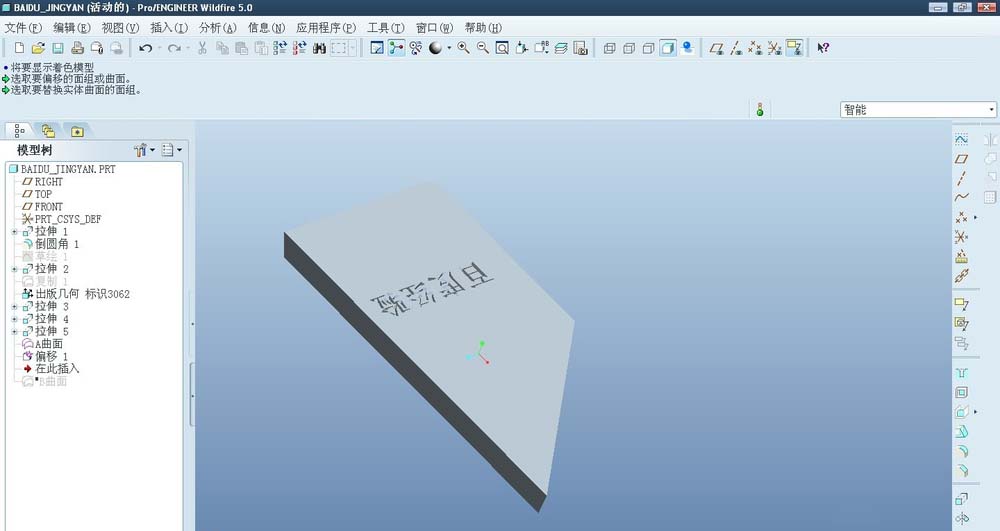Select the Revolve tool at the bottom right

961,518
